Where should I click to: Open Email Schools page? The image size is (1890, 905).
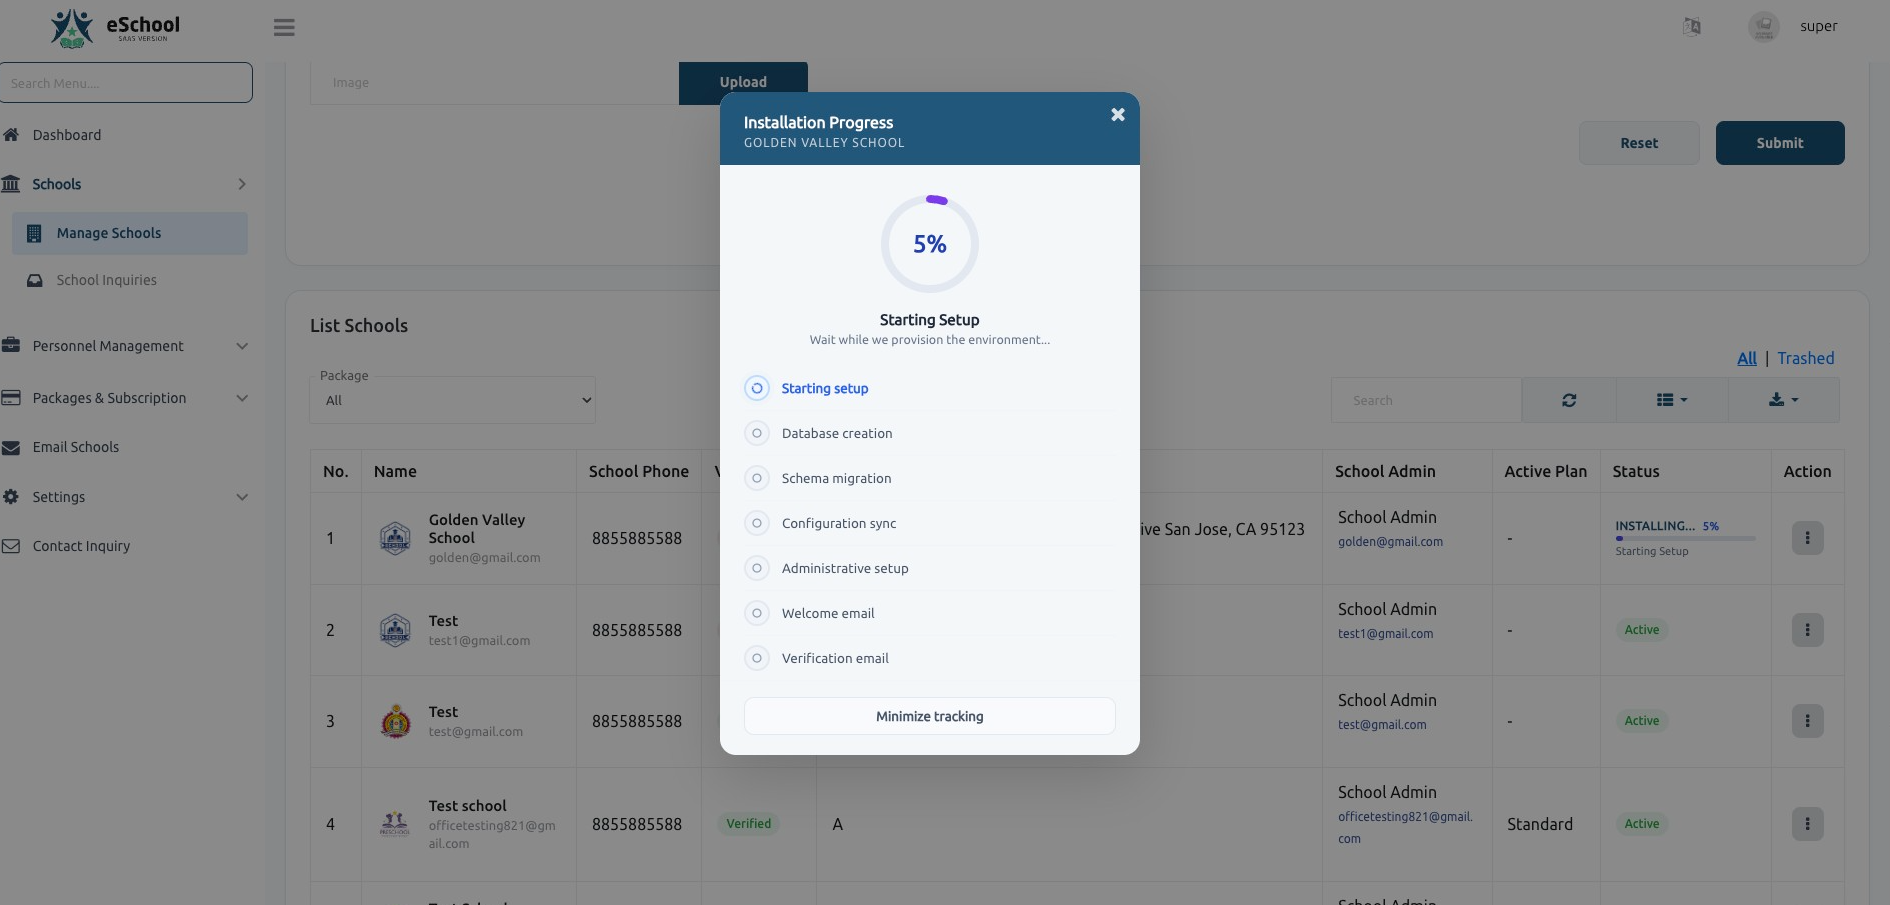76,448
